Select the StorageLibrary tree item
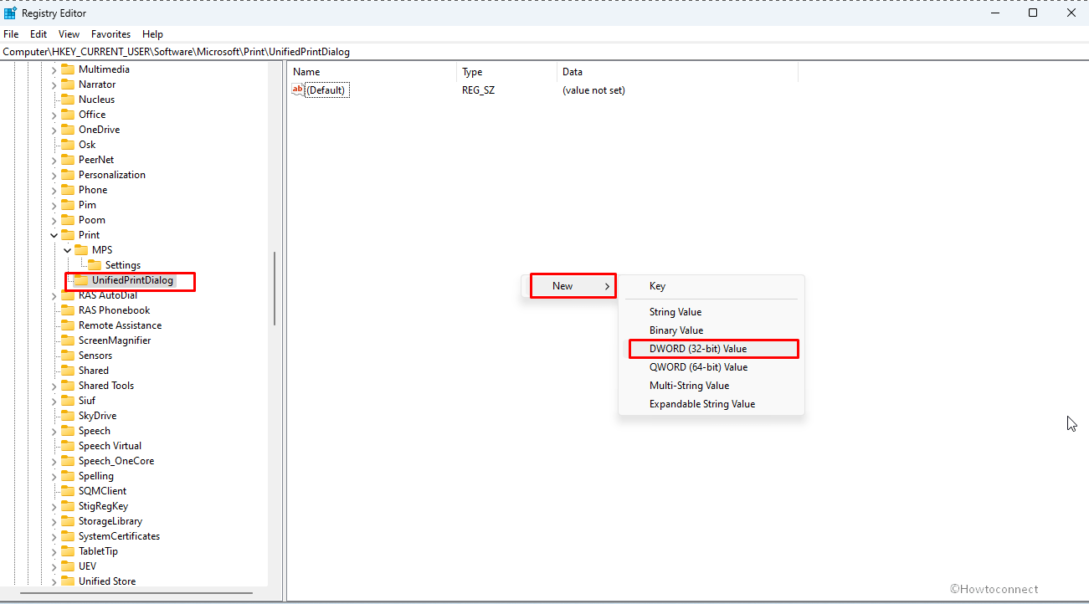 (110, 520)
